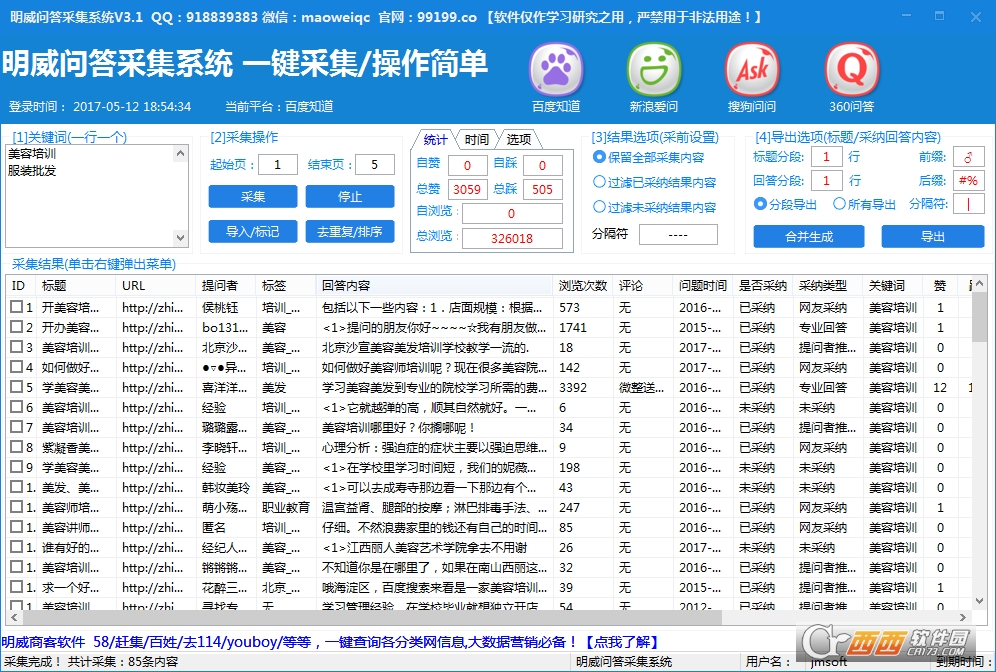Edit the 标题分段 row count field
This screenshot has height=672, width=996.
[x=826, y=156]
